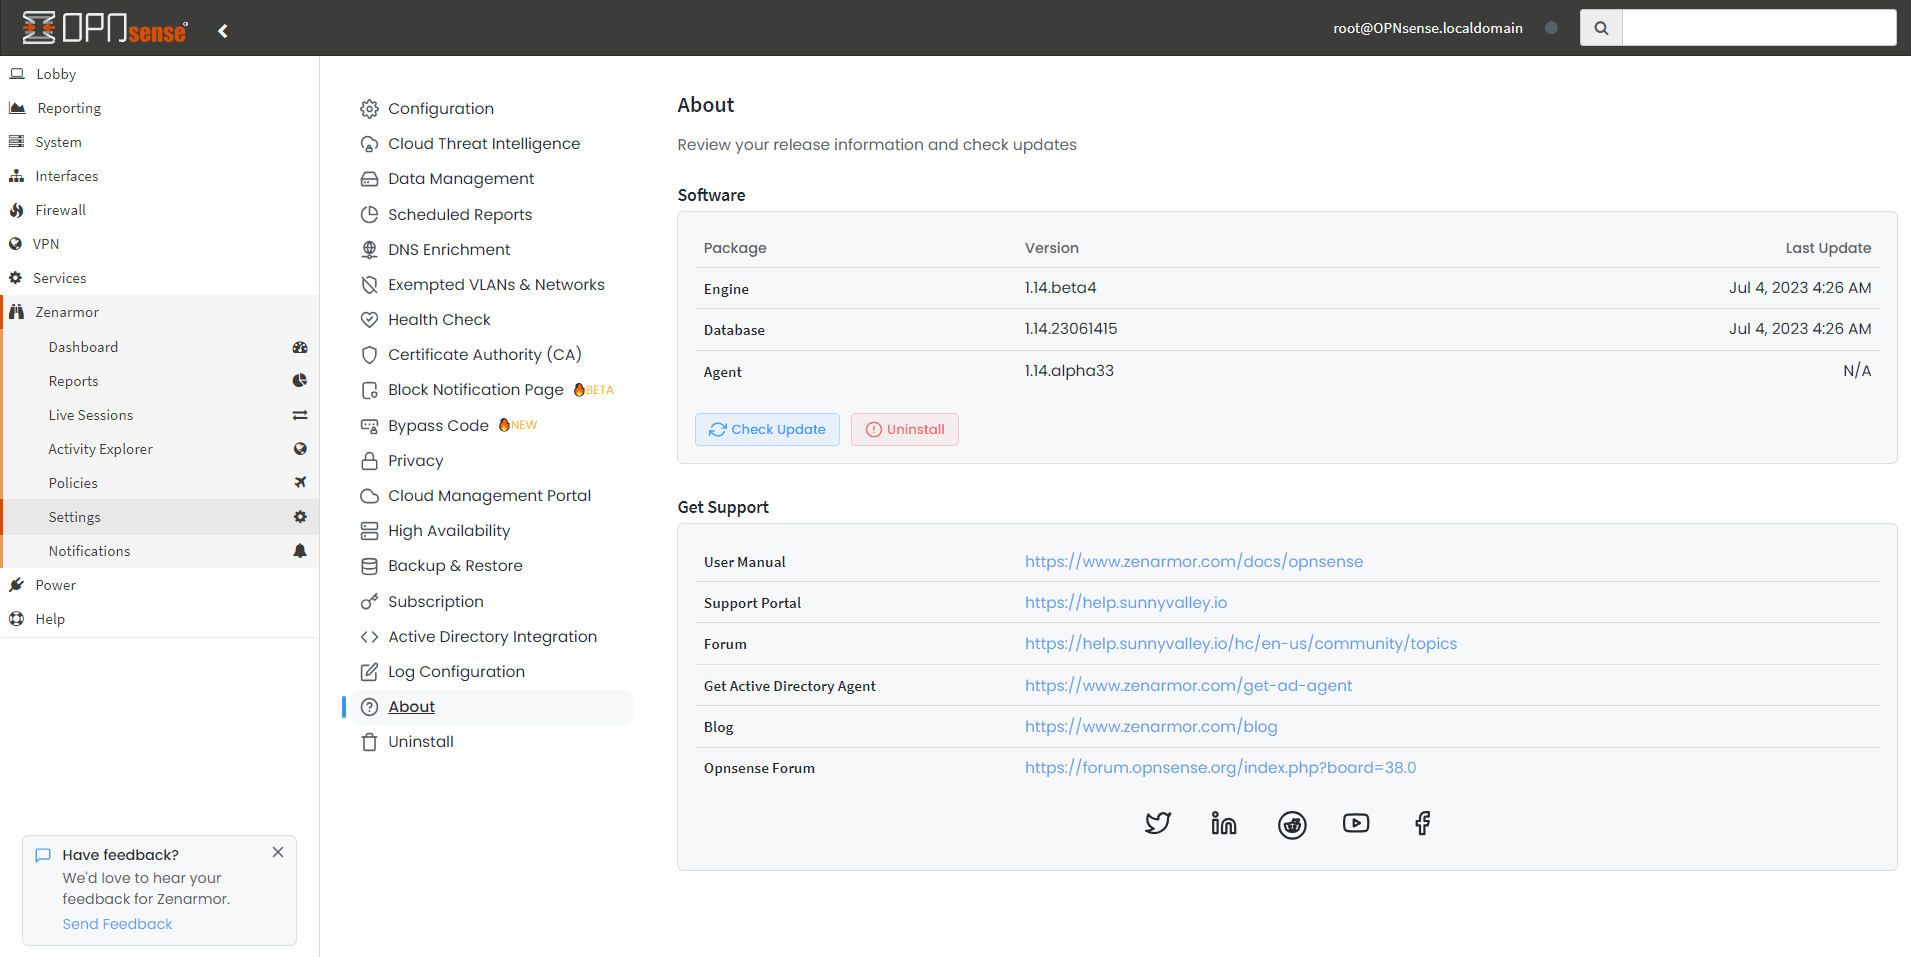
Task: Click the Privacy lock icon
Action: tap(369, 461)
